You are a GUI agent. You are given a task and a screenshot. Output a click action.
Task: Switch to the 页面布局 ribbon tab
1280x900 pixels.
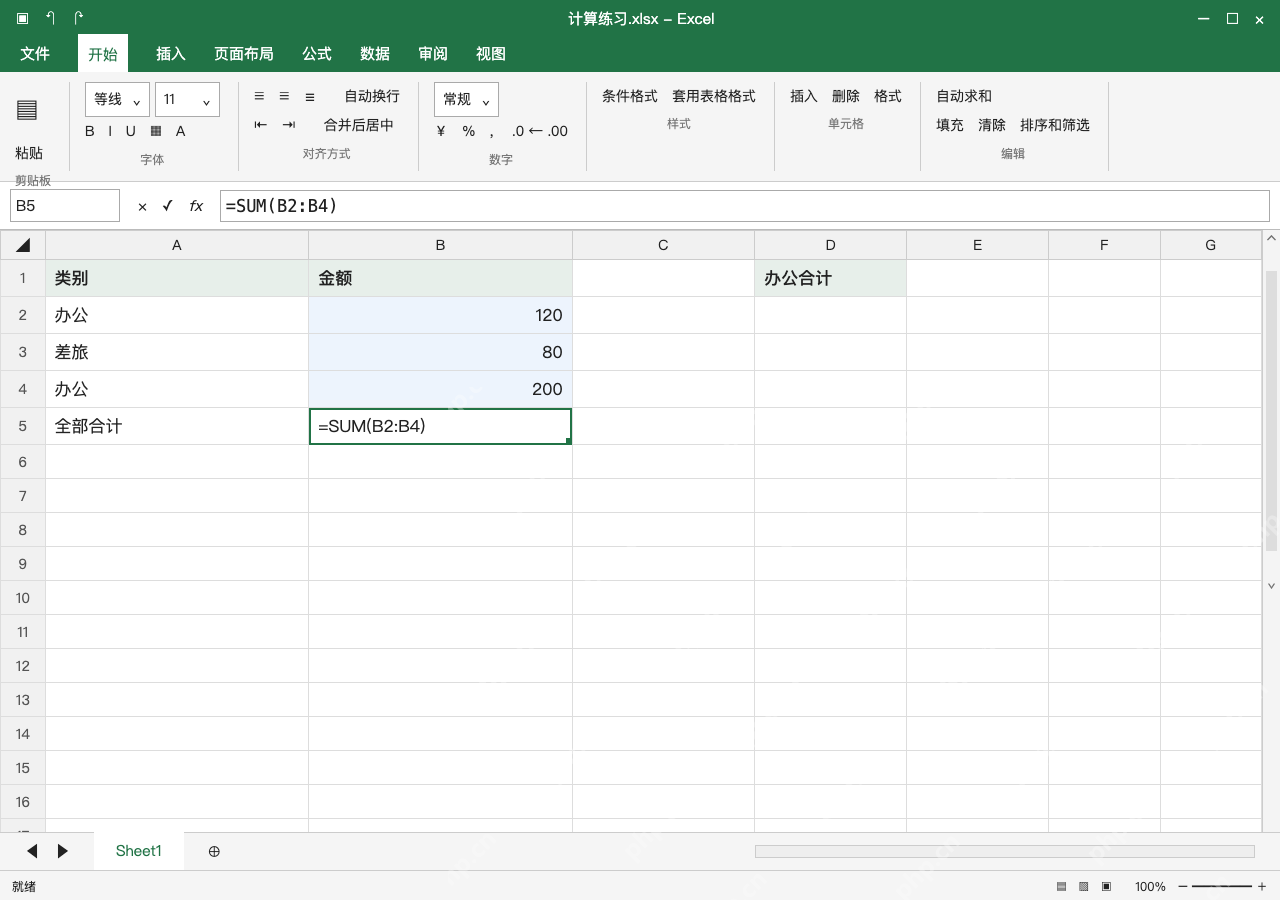coord(244,54)
